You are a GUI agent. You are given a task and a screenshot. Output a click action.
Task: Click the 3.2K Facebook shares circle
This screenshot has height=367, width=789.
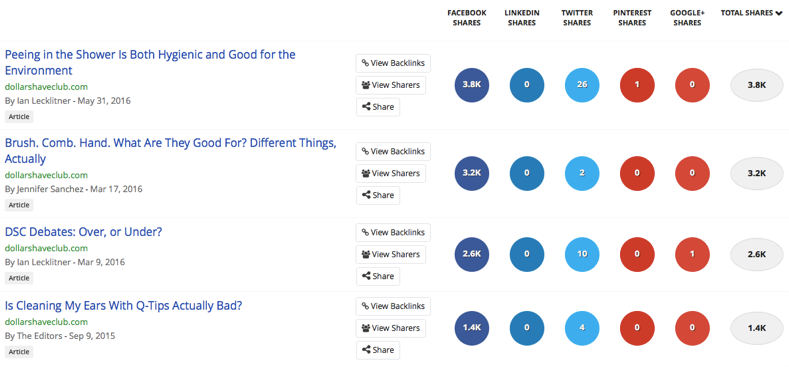471,174
